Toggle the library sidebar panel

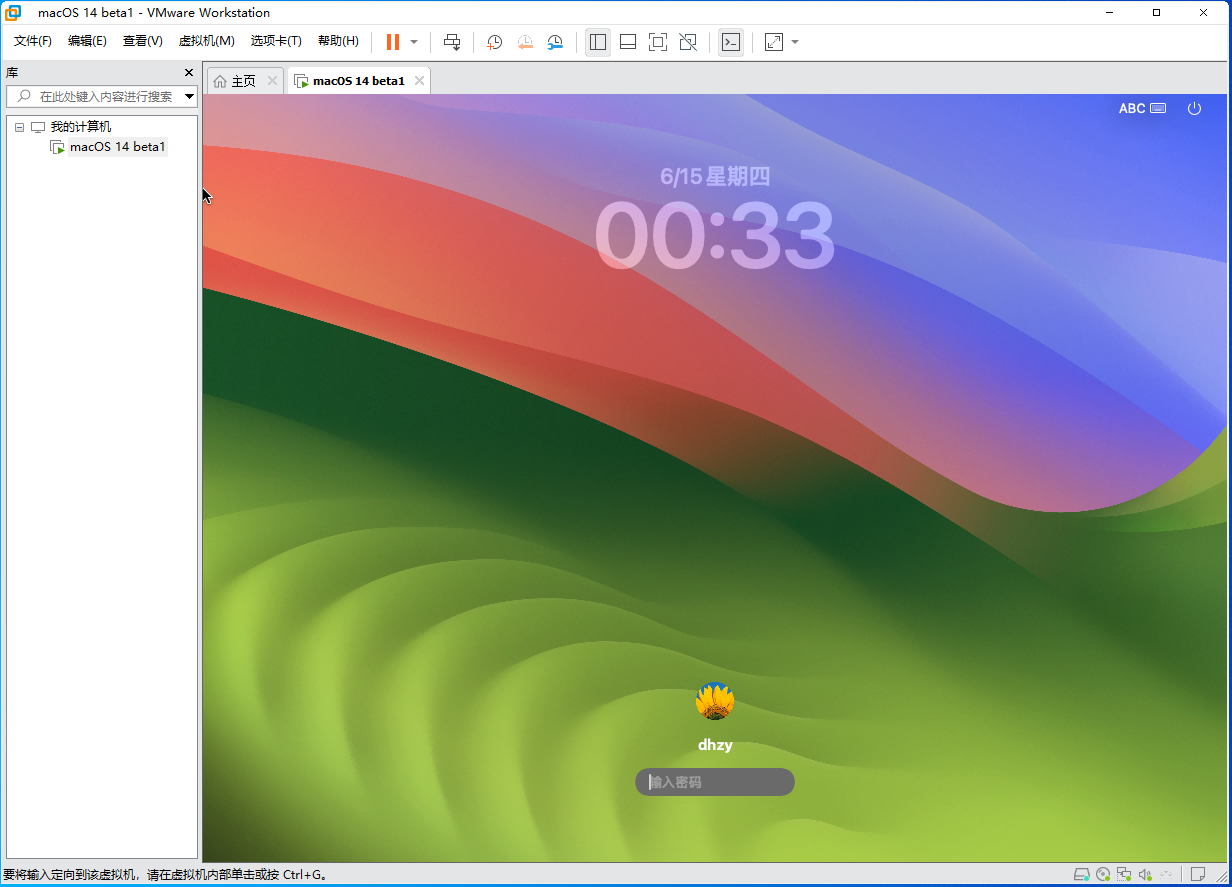click(598, 42)
